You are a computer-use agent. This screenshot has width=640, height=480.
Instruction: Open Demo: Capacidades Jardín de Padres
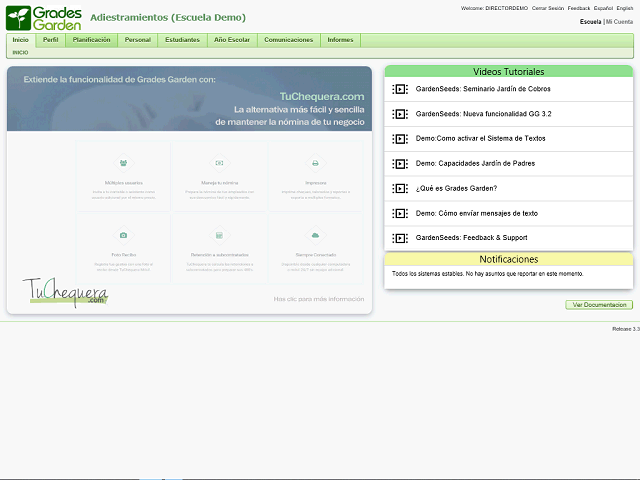pos(476,164)
